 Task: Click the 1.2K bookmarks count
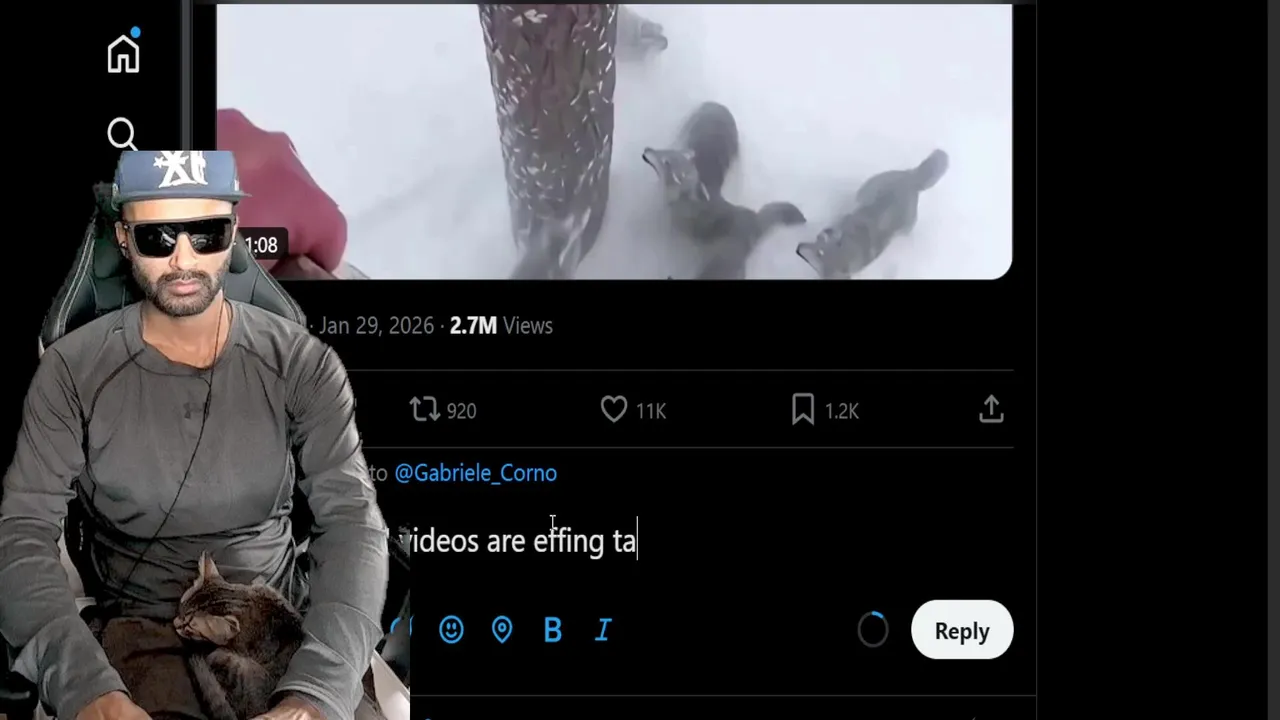pyautogui.click(x=842, y=411)
